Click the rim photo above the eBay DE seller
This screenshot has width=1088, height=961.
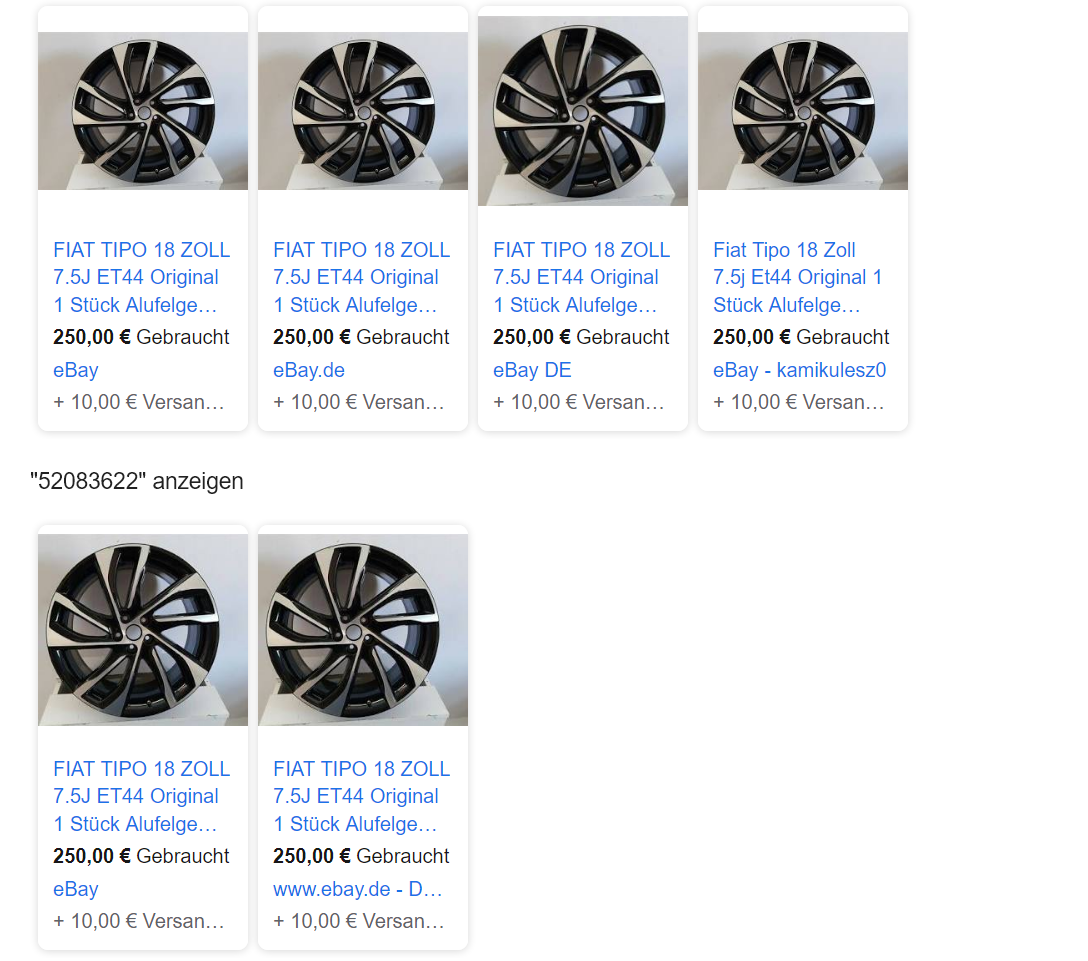tap(582, 111)
